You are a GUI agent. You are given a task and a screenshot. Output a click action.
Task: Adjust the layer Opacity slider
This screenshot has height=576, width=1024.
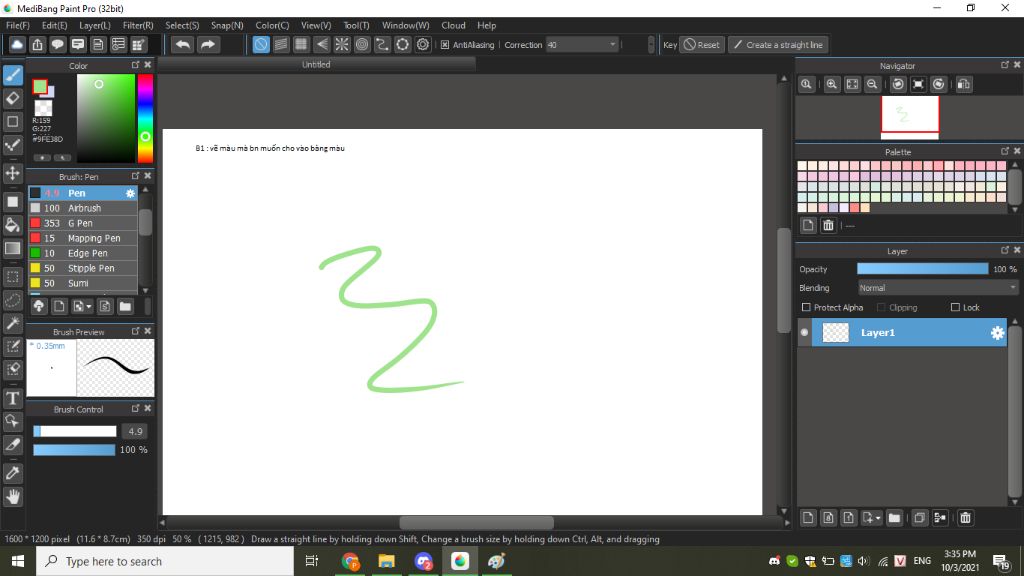click(x=922, y=269)
